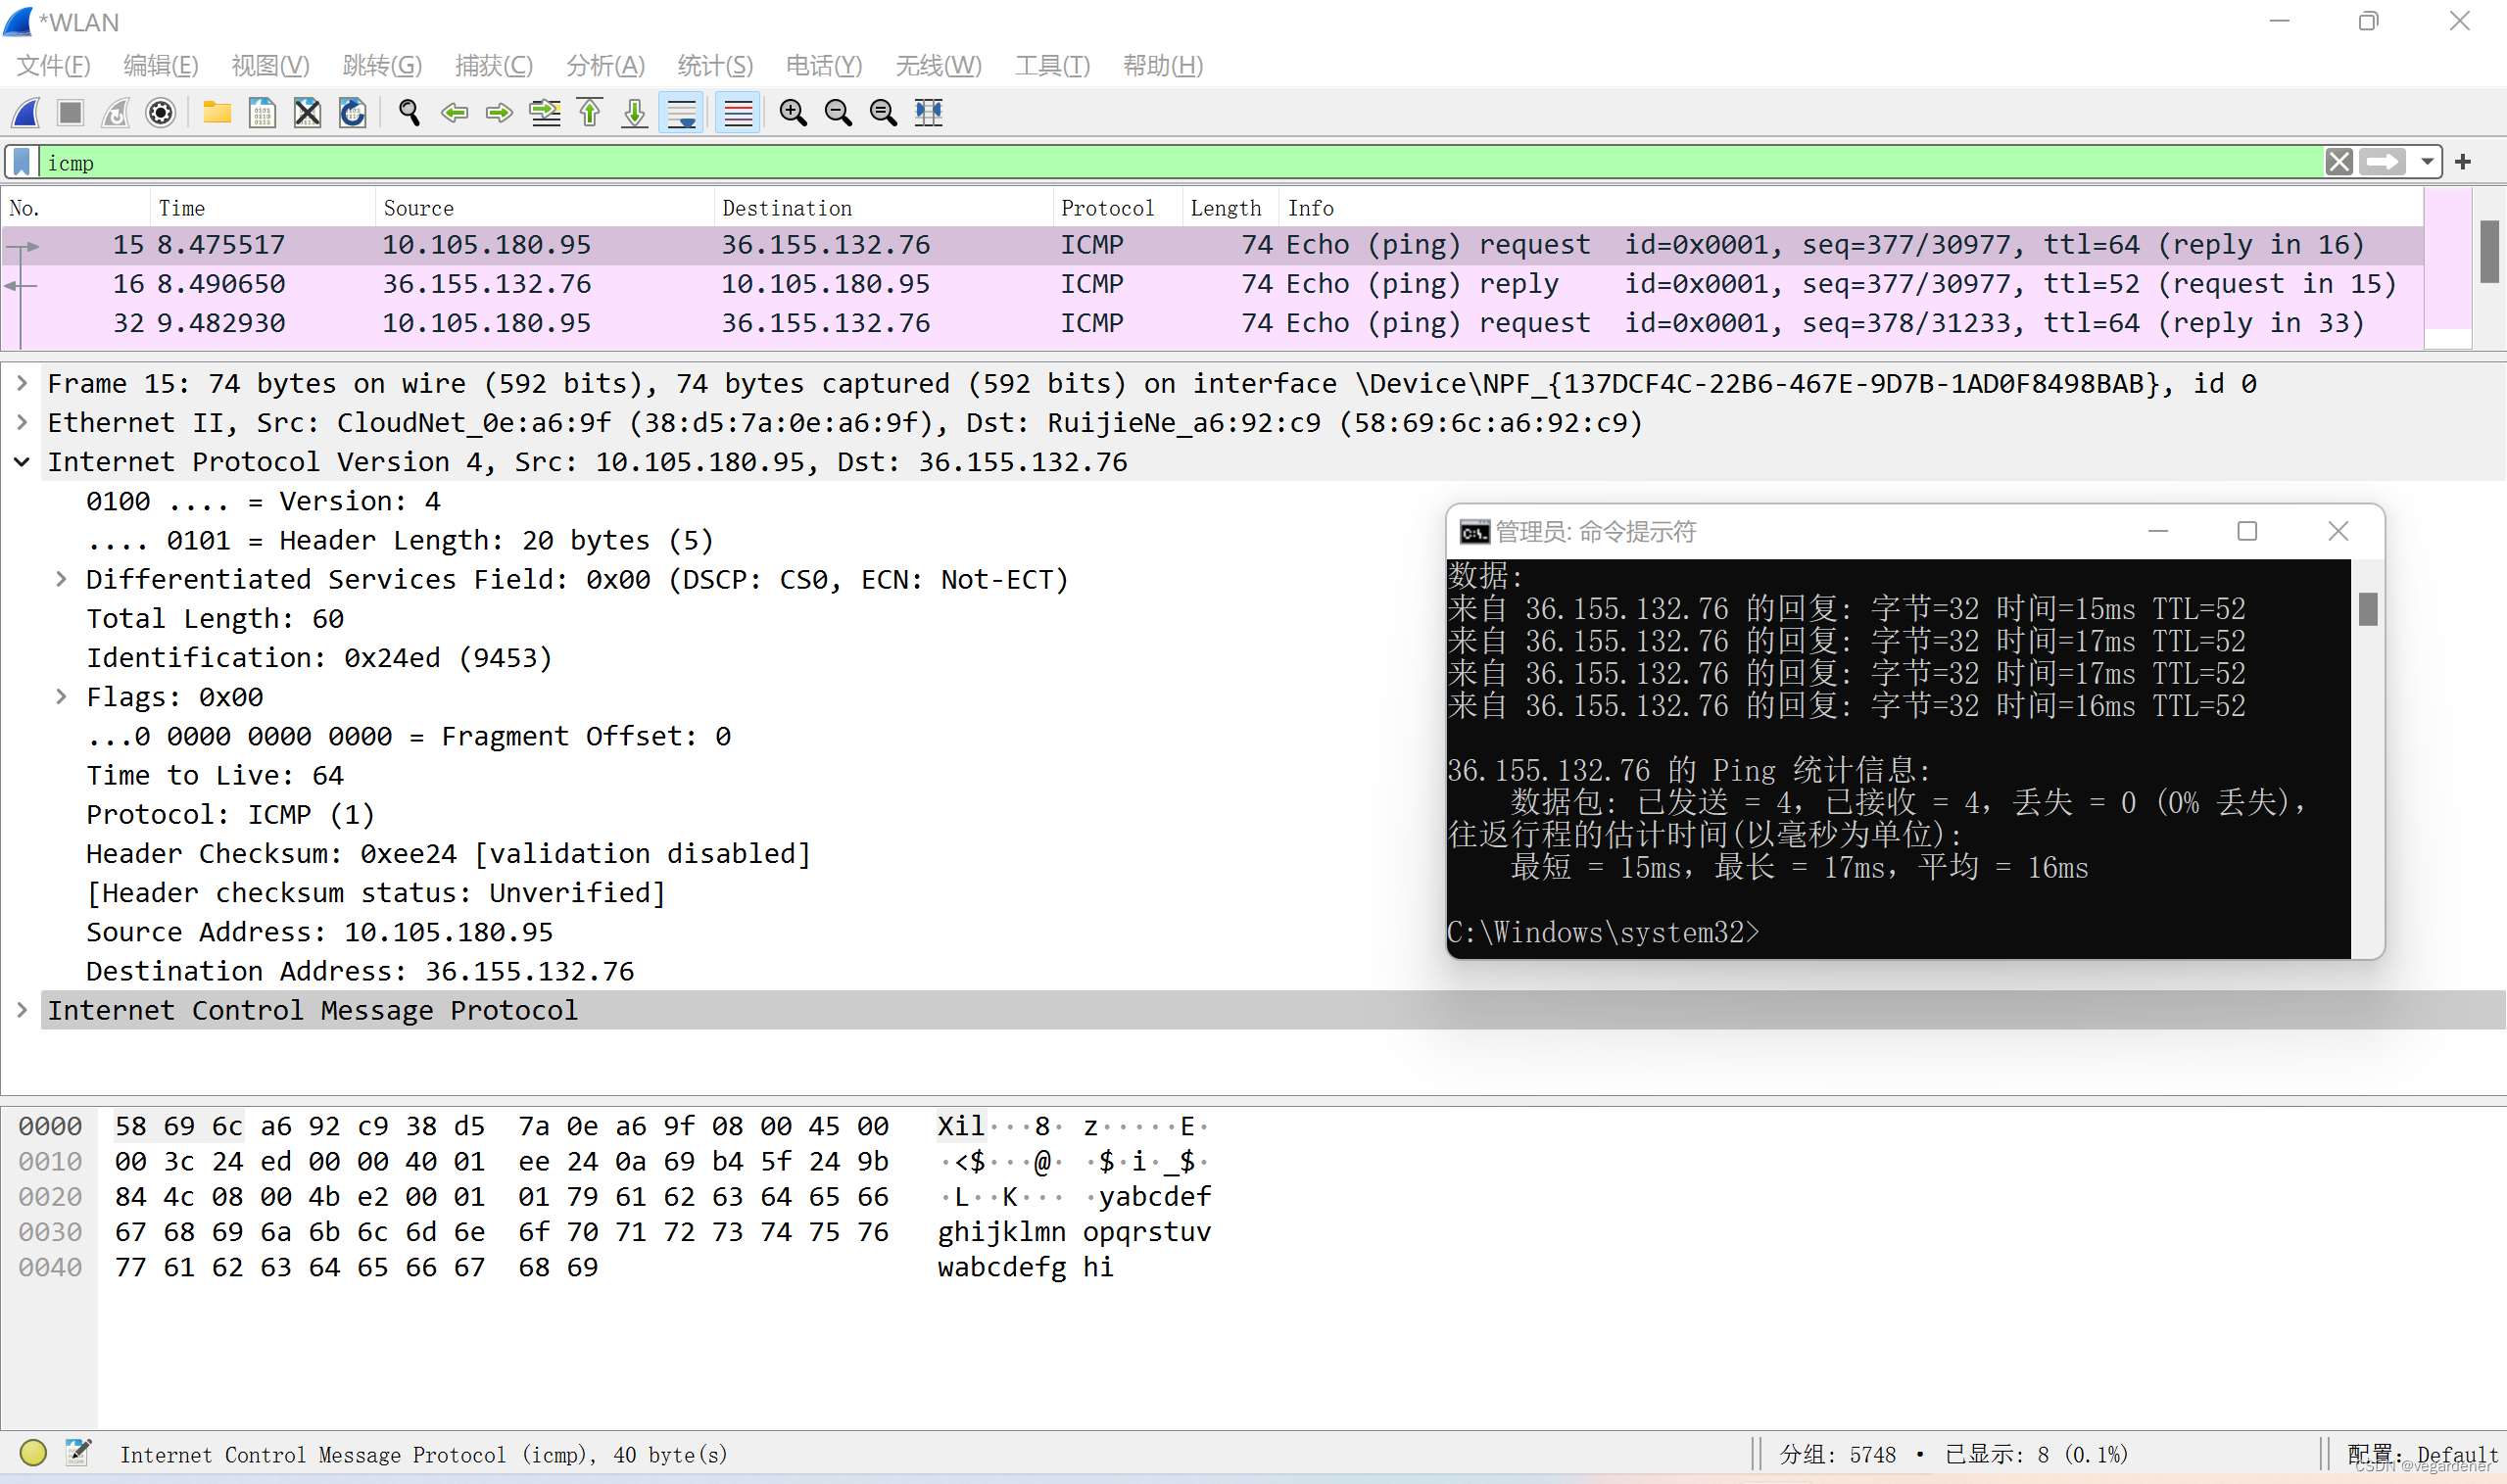Clear the icmp display filter

click(x=2338, y=162)
